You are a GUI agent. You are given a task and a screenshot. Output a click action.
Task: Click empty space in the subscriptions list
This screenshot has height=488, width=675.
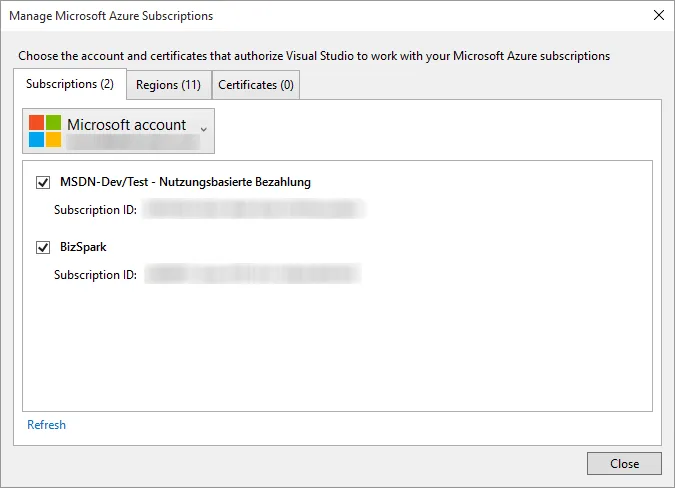(336, 350)
